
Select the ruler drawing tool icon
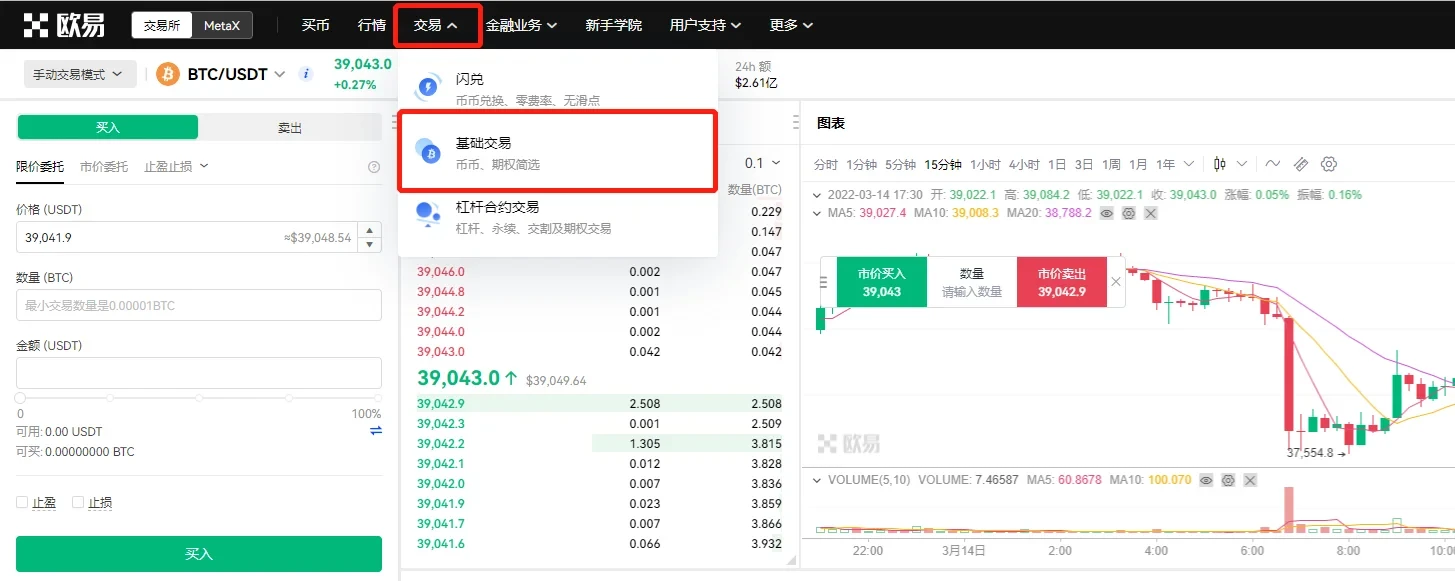[1301, 164]
